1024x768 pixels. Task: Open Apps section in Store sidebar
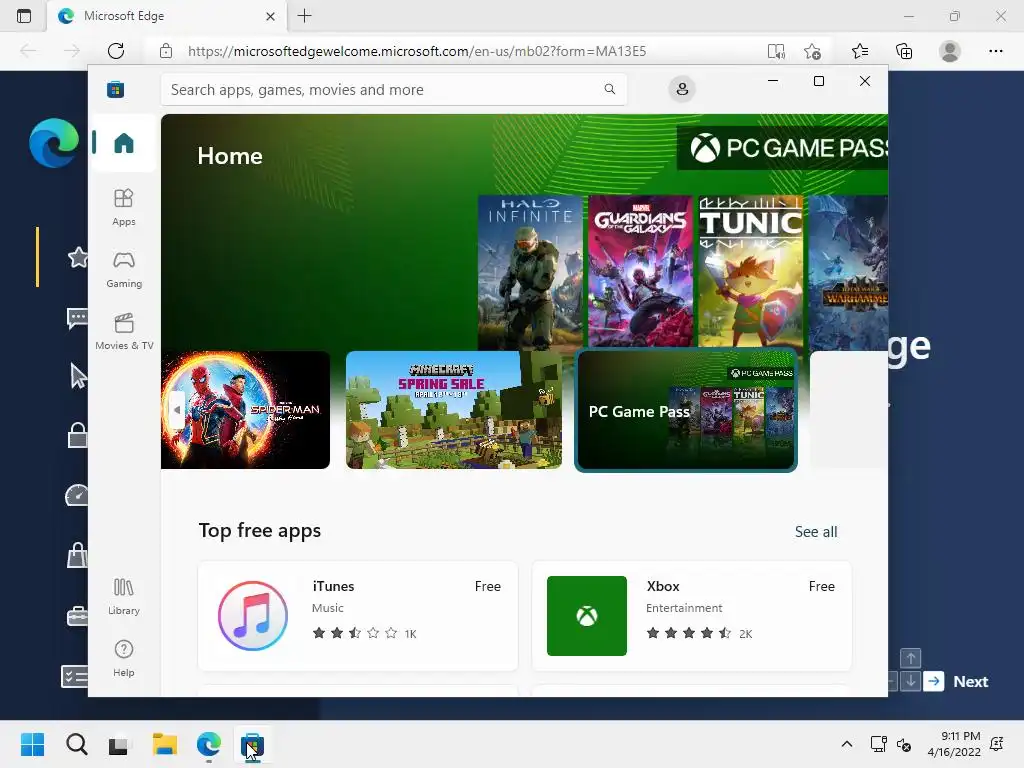pos(123,208)
